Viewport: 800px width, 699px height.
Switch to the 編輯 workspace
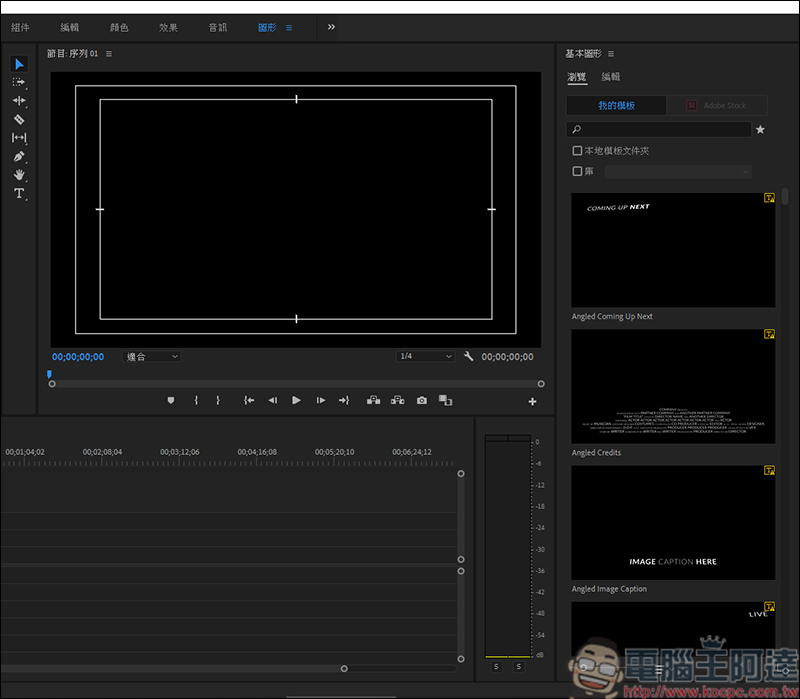70,28
